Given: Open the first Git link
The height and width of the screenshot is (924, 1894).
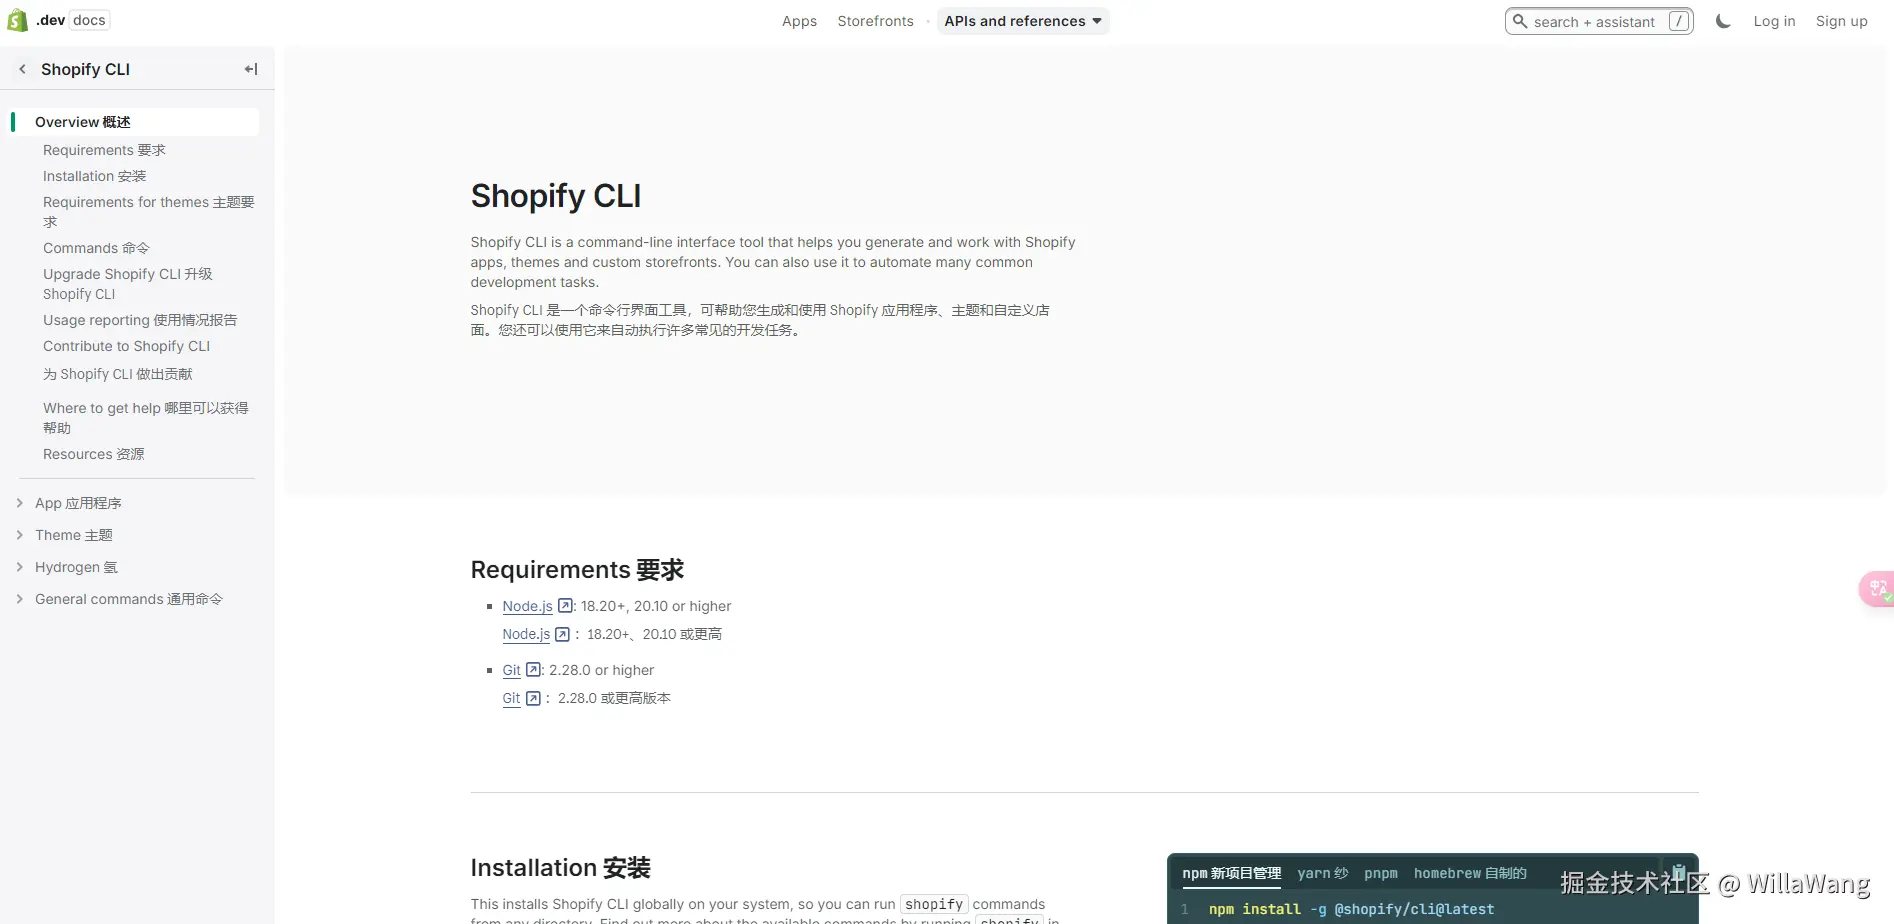Looking at the screenshot, I should point(511,670).
